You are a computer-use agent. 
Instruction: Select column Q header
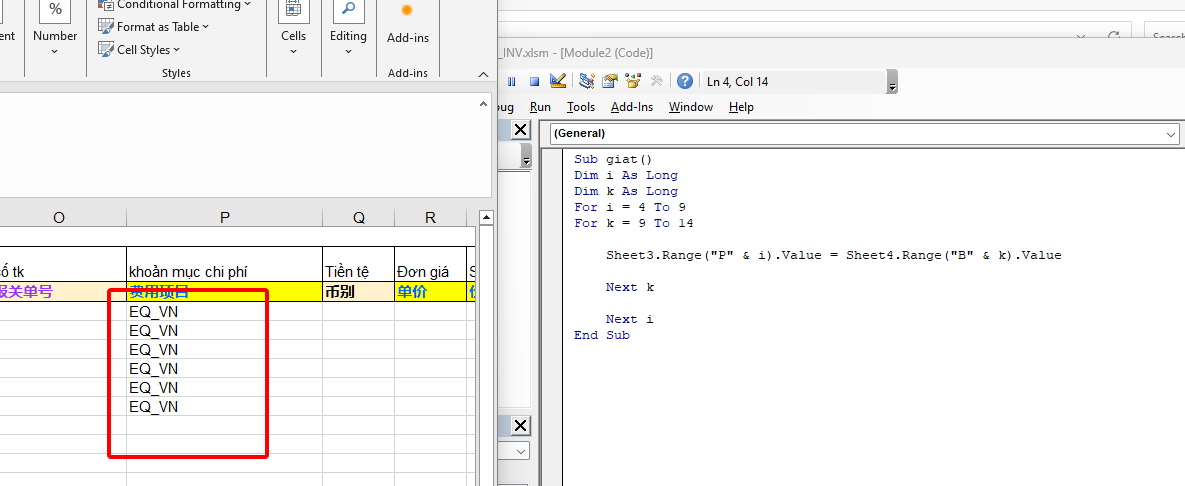coord(358,218)
